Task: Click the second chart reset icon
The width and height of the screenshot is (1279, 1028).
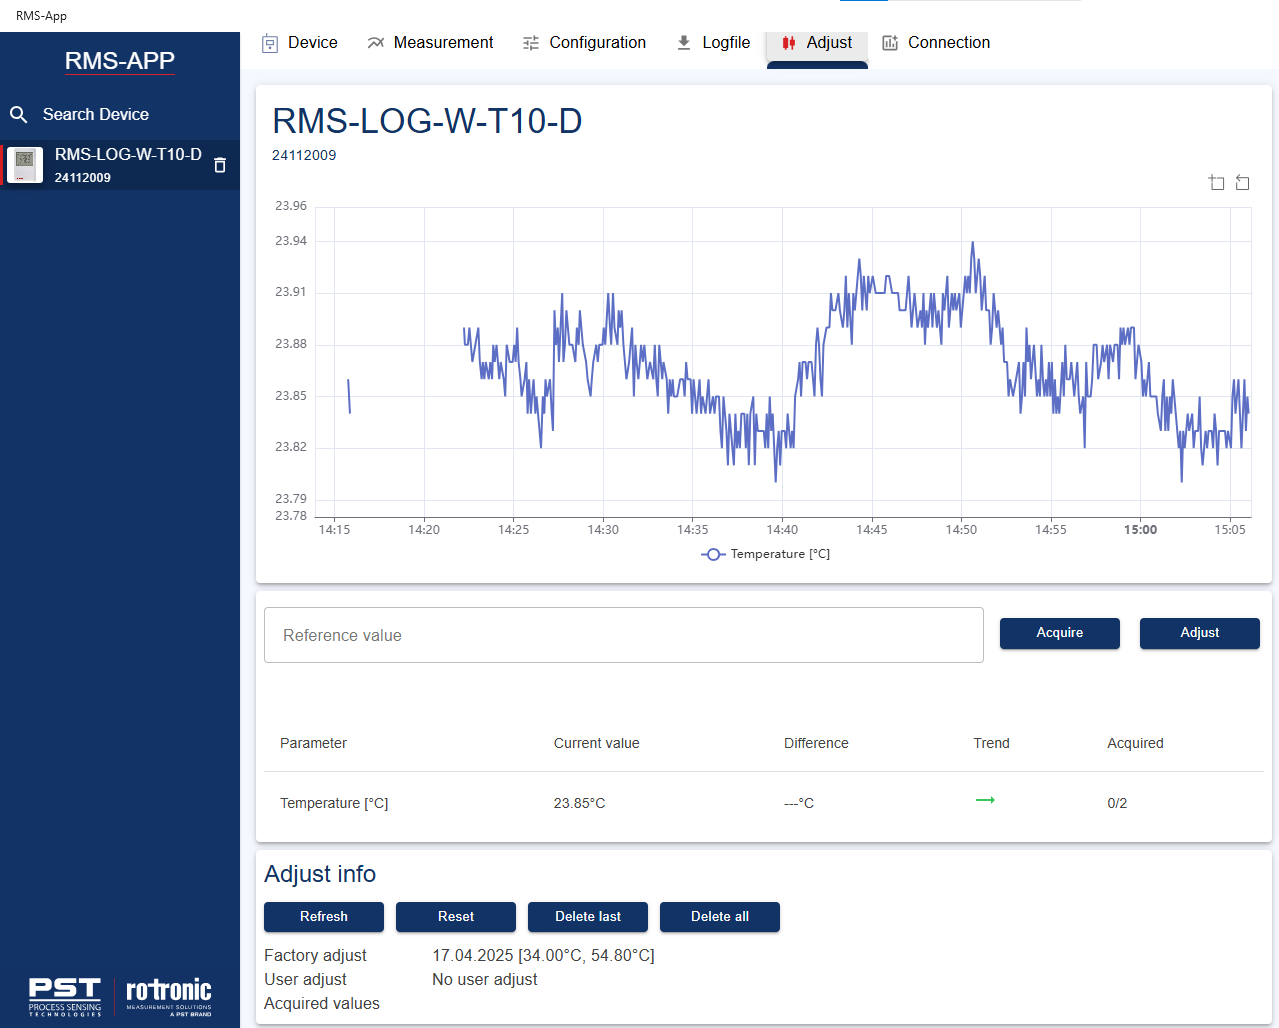Action: point(1242,182)
